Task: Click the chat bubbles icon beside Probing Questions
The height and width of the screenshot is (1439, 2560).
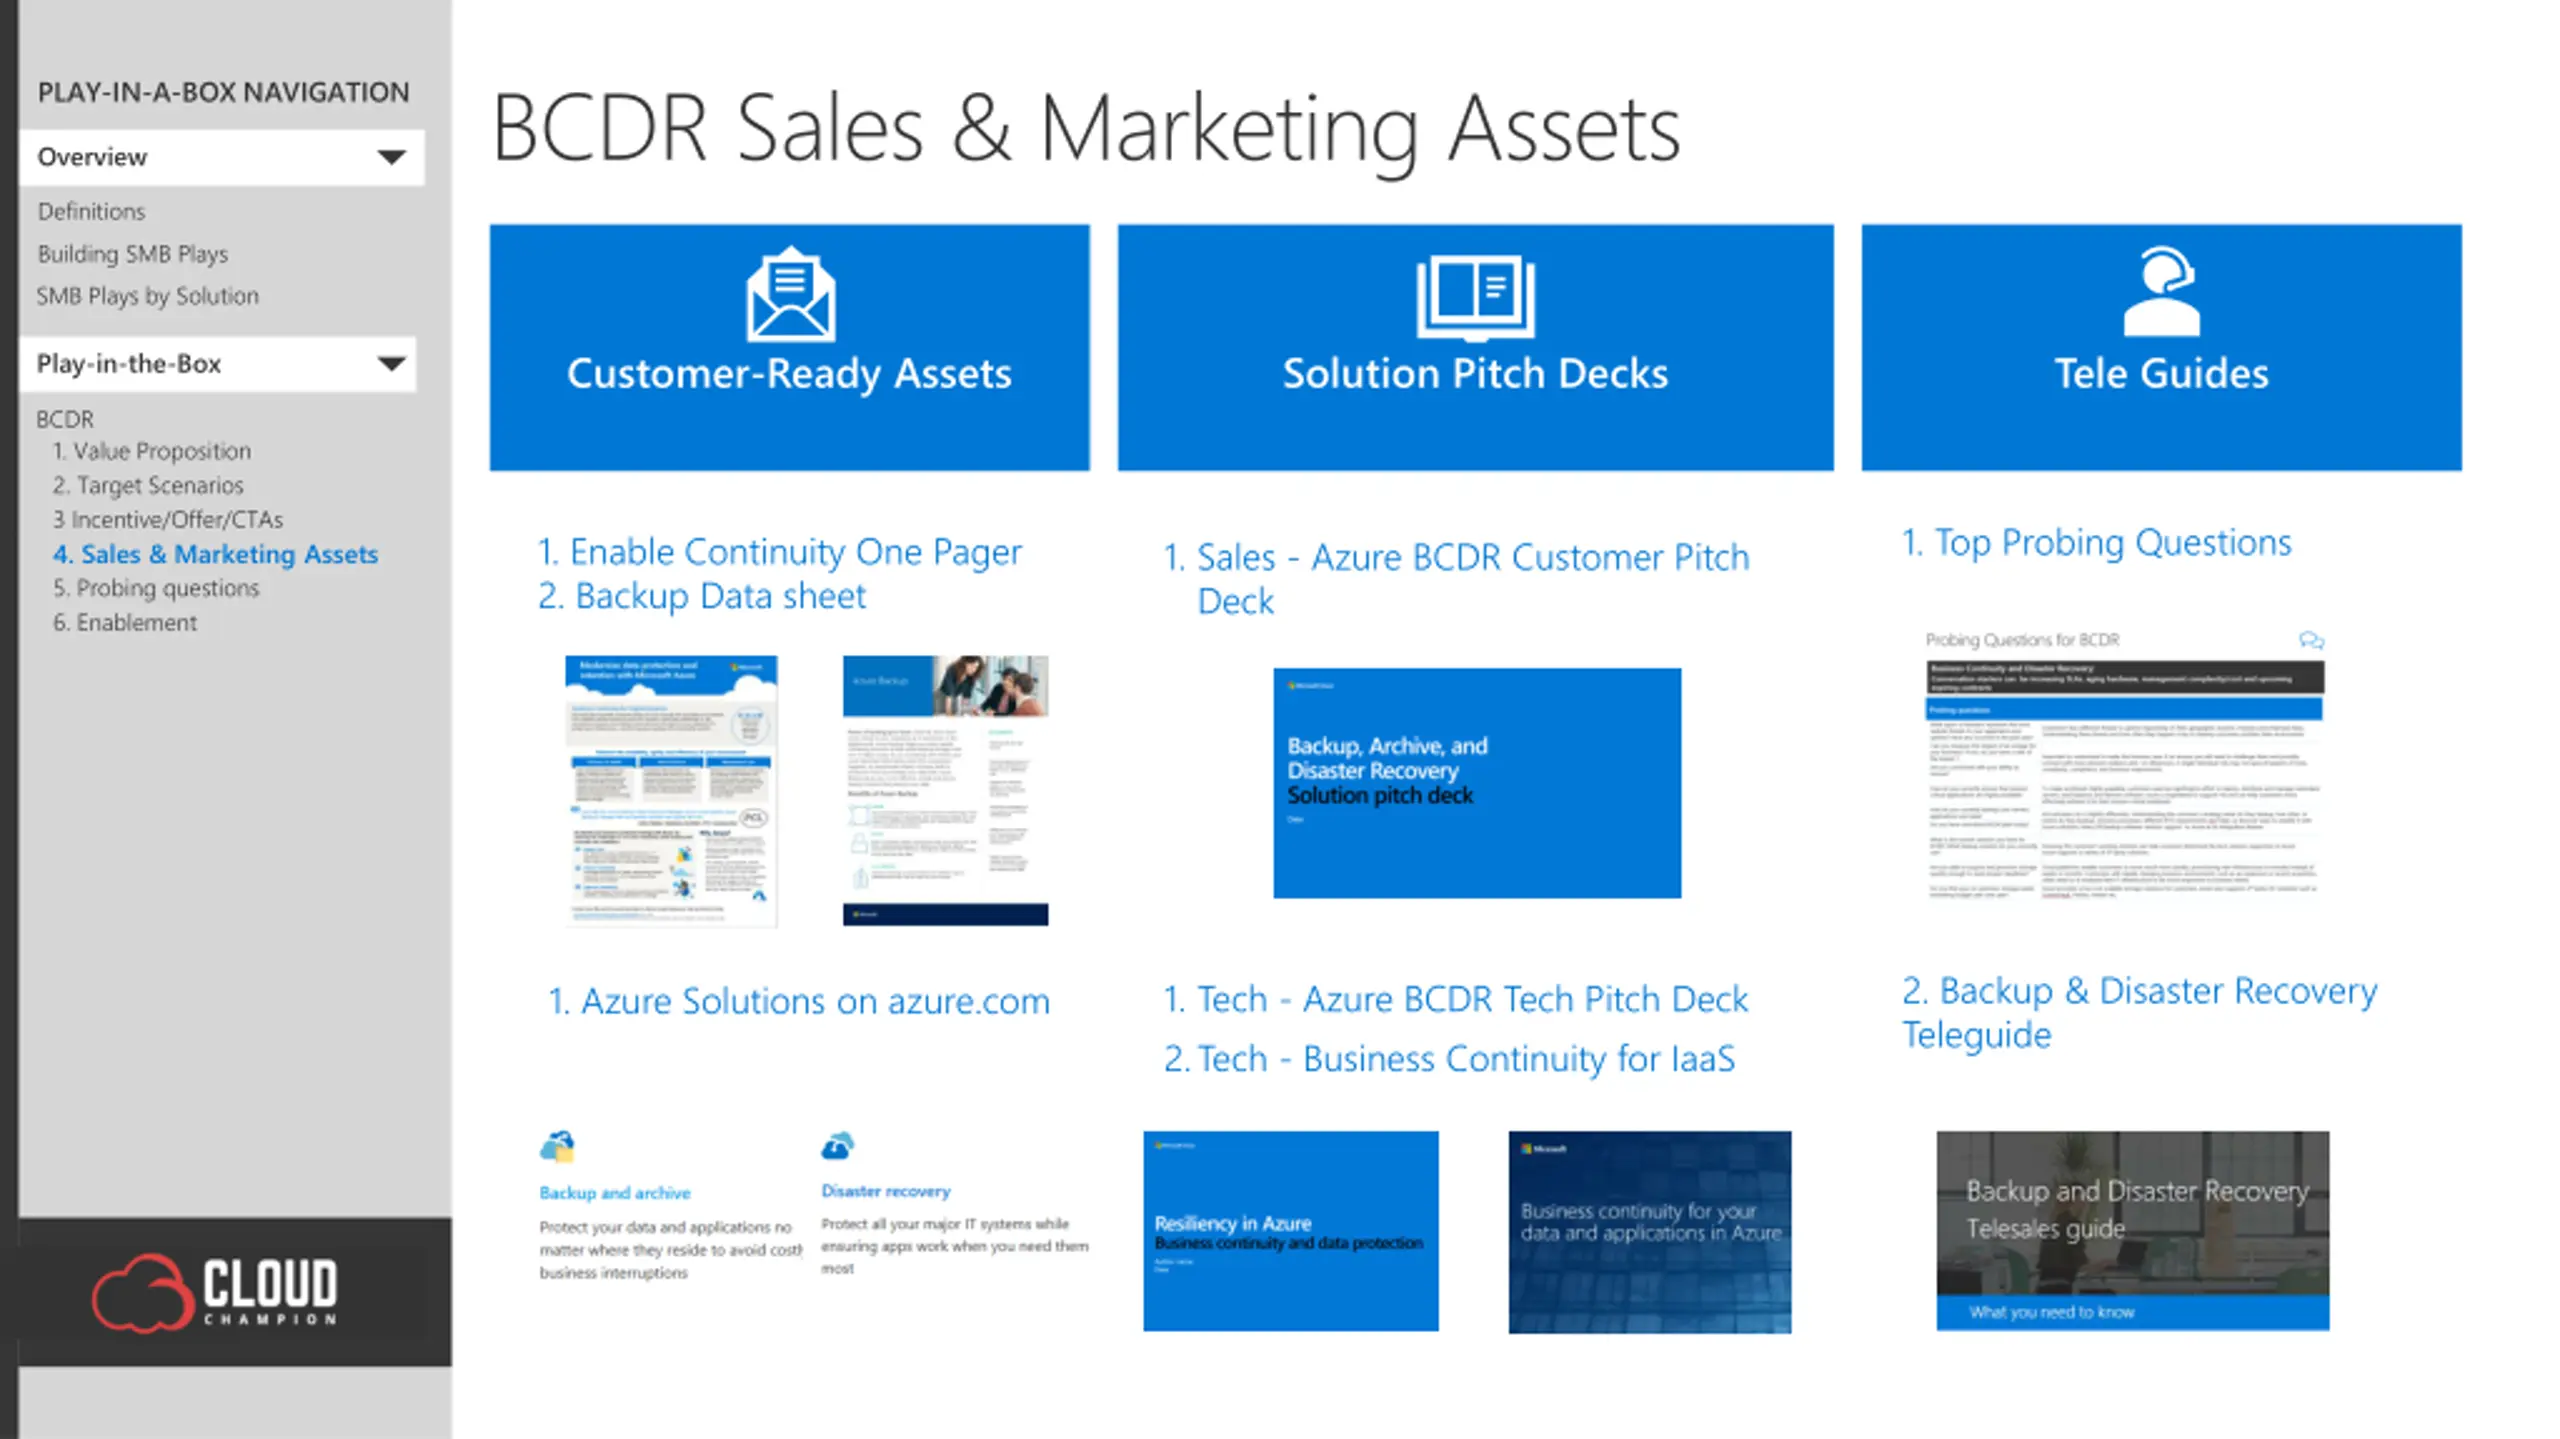Action: [2311, 640]
